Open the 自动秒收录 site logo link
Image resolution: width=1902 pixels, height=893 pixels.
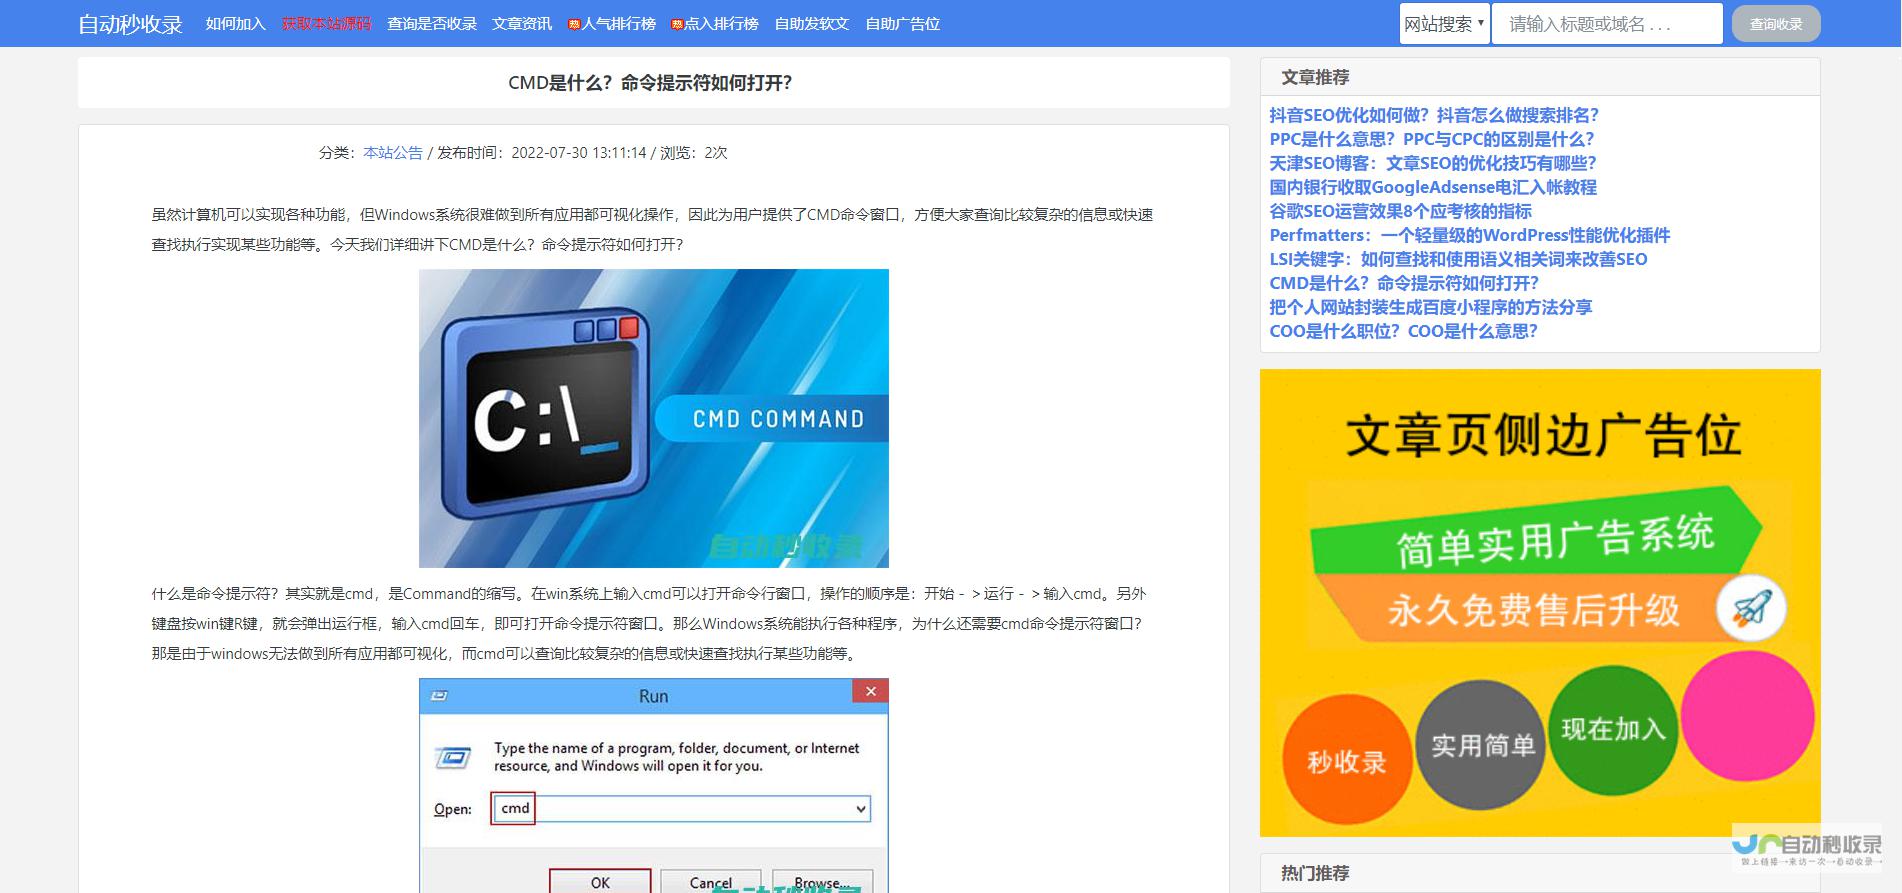(130, 24)
